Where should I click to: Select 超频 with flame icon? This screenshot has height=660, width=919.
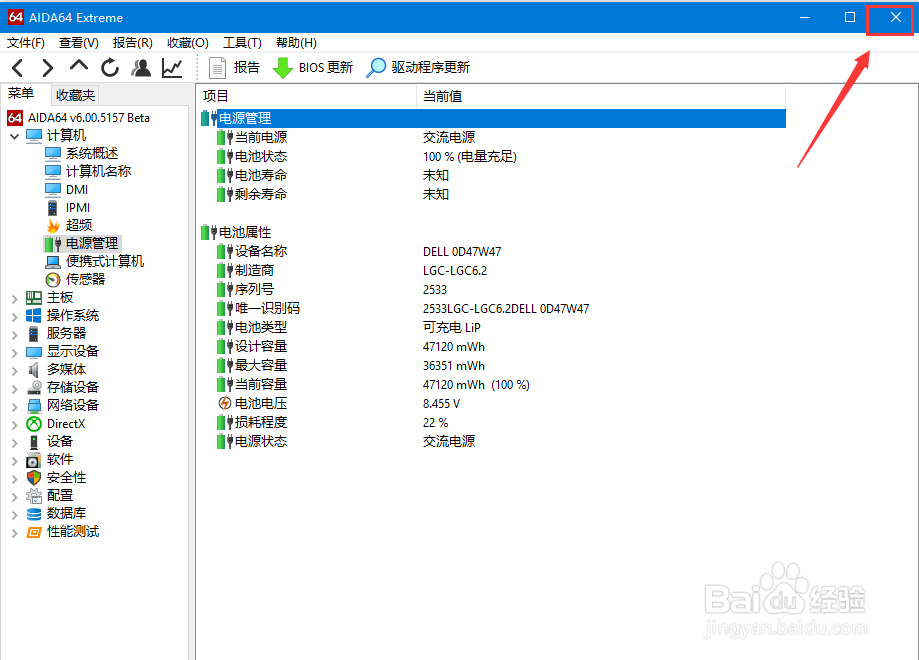[79, 226]
